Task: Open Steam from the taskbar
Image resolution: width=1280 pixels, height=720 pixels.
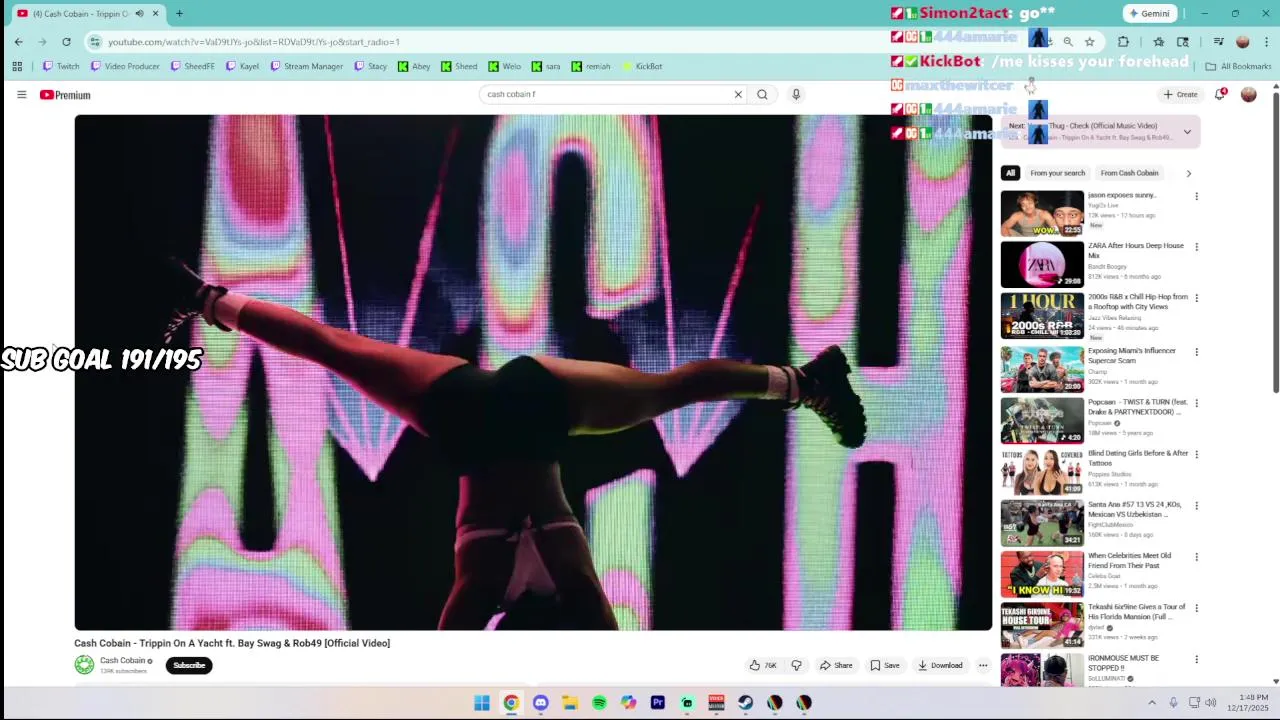Action: click(746, 703)
